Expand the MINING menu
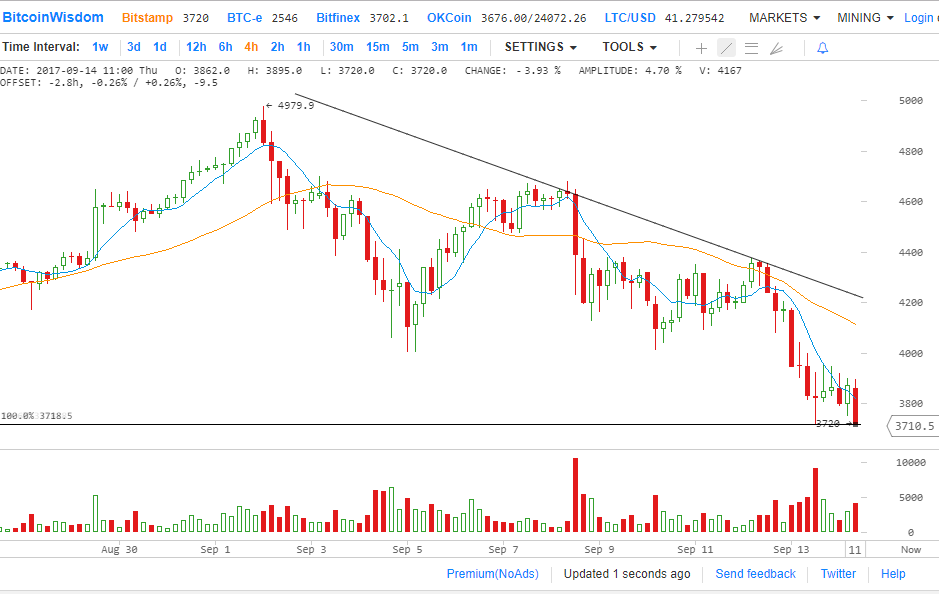939x594 pixels. pyautogui.click(x=865, y=18)
